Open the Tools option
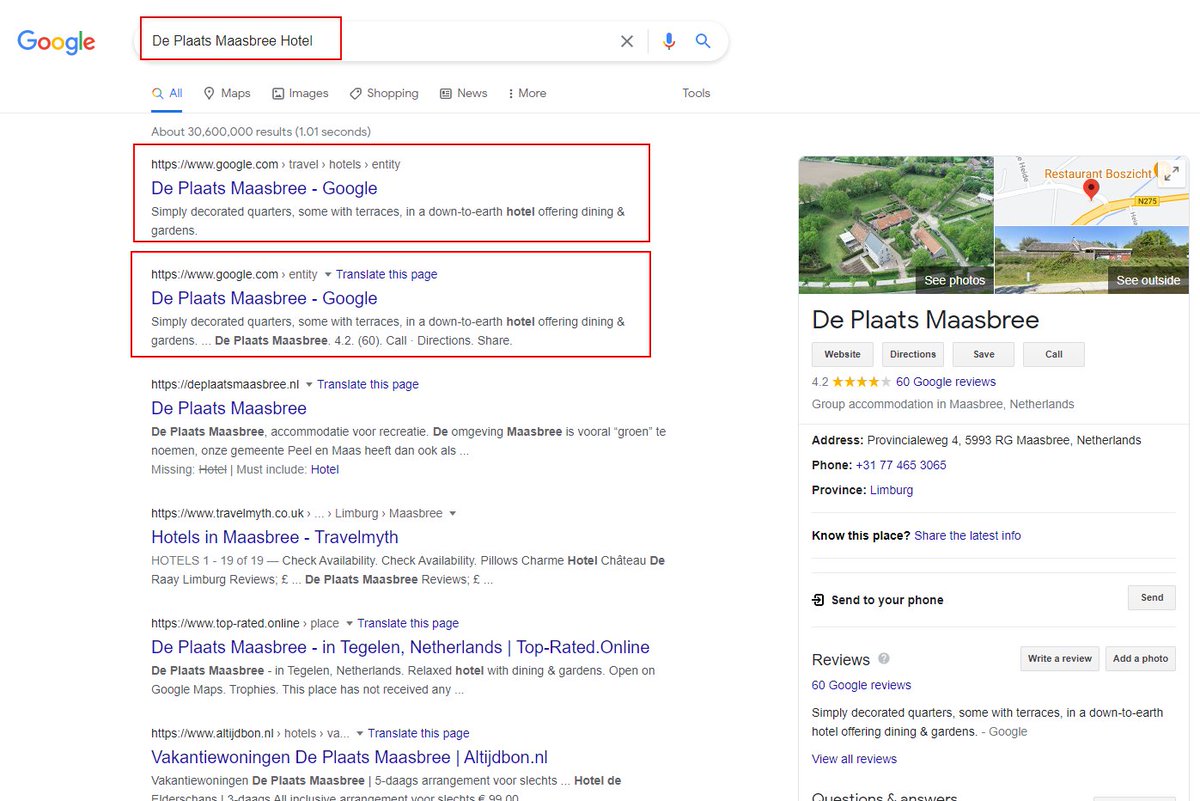The image size is (1200, 801). 696,93
